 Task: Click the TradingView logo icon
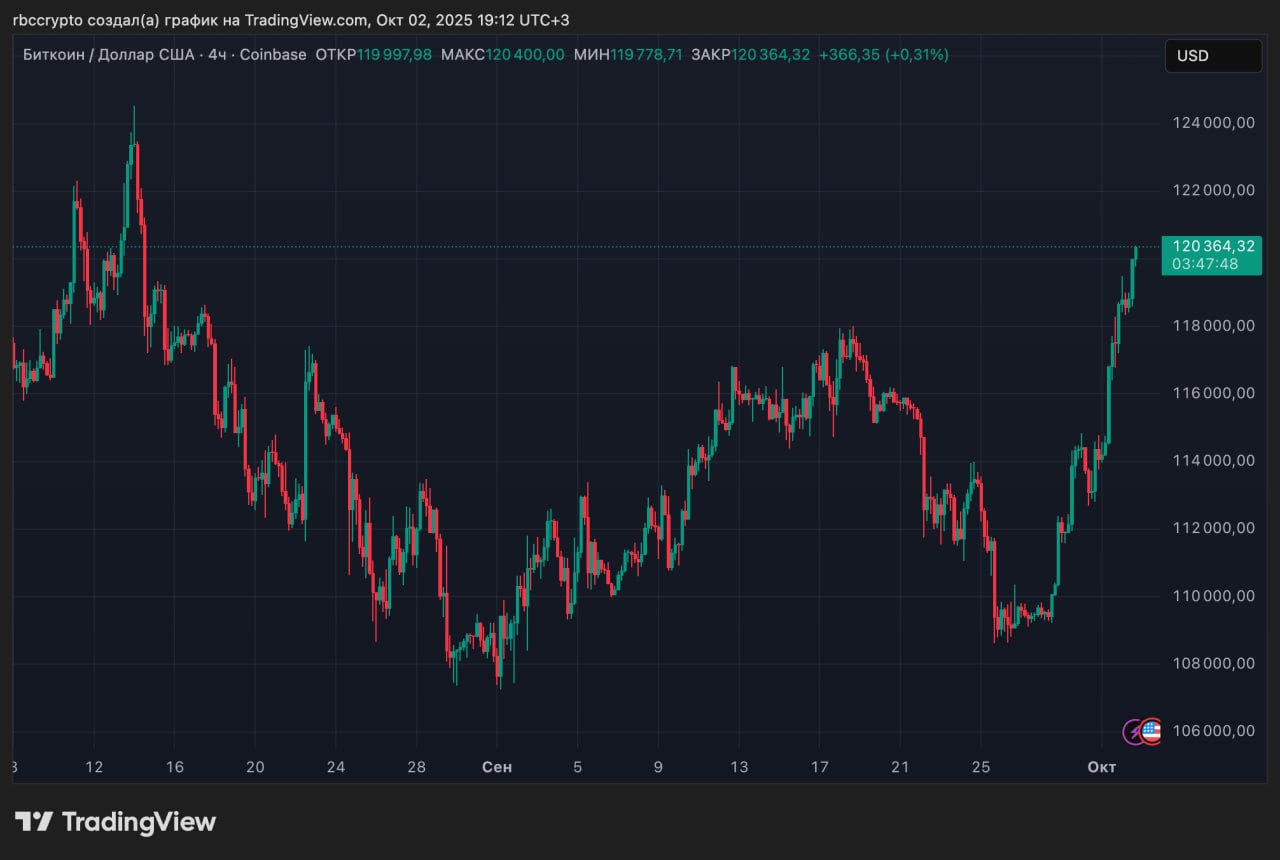[34, 822]
